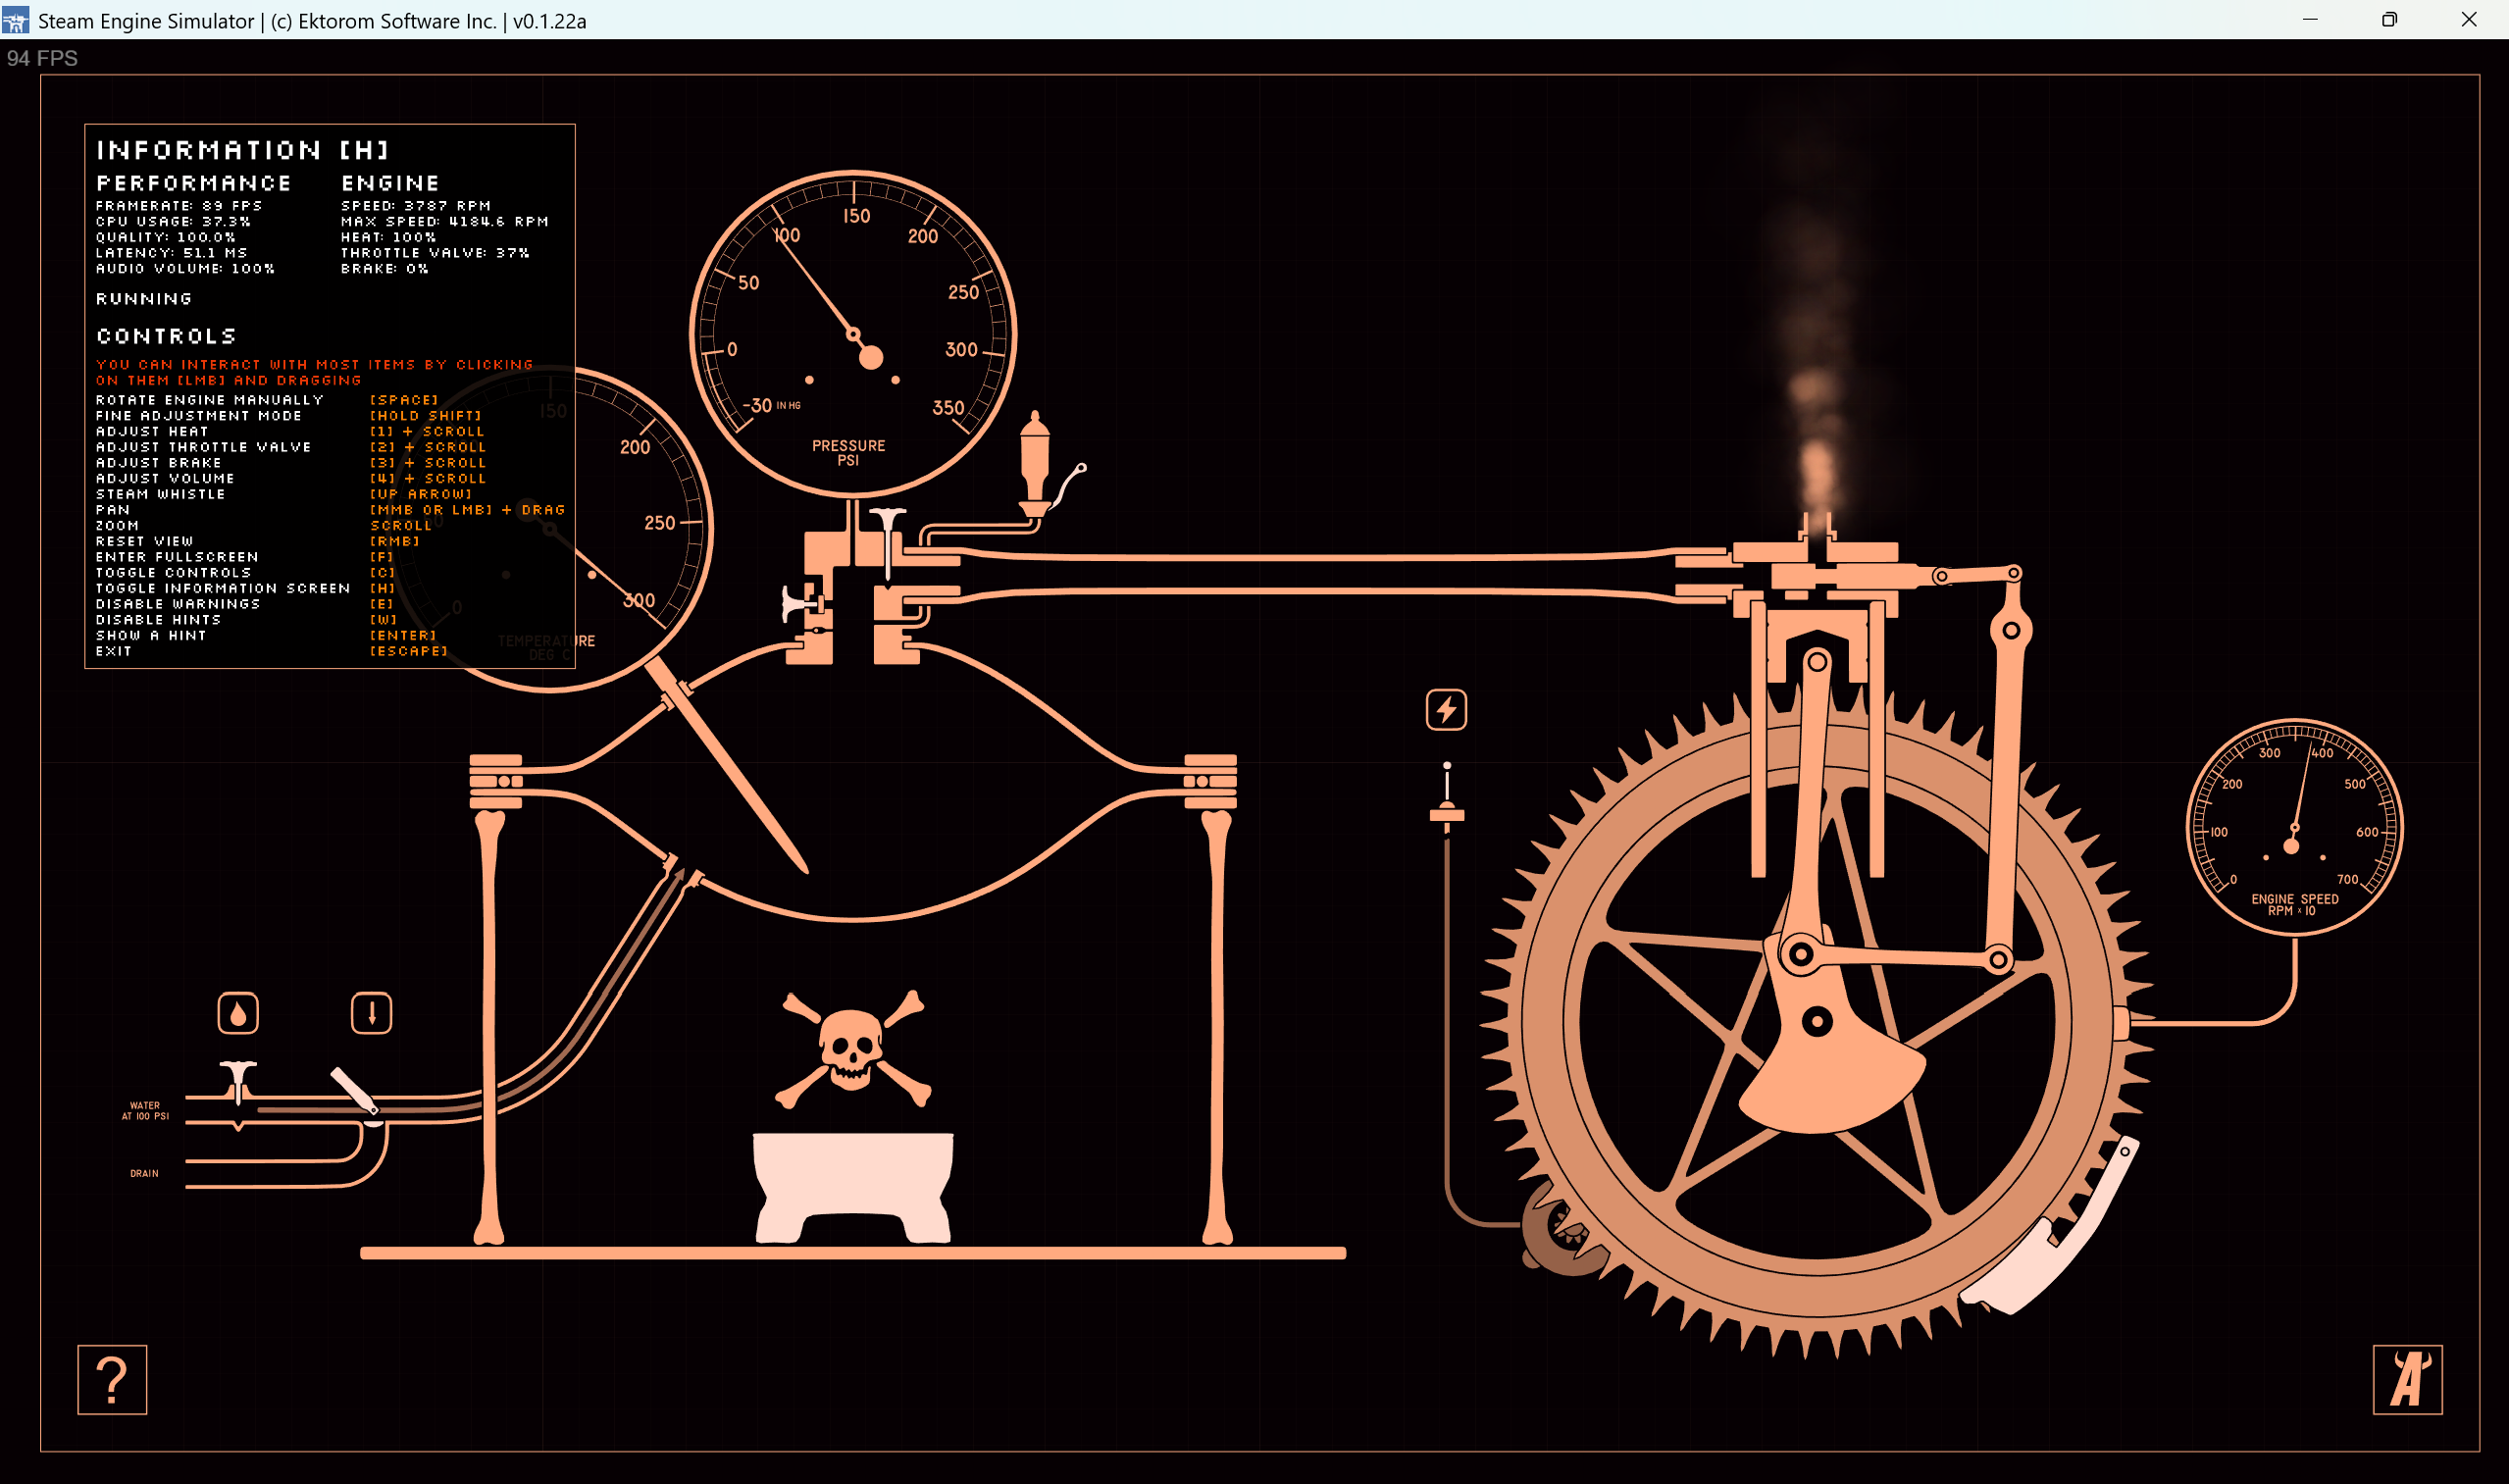Click the firebox burner under boiler
The height and width of the screenshot is (1484, 2509).
(852, 1187)
